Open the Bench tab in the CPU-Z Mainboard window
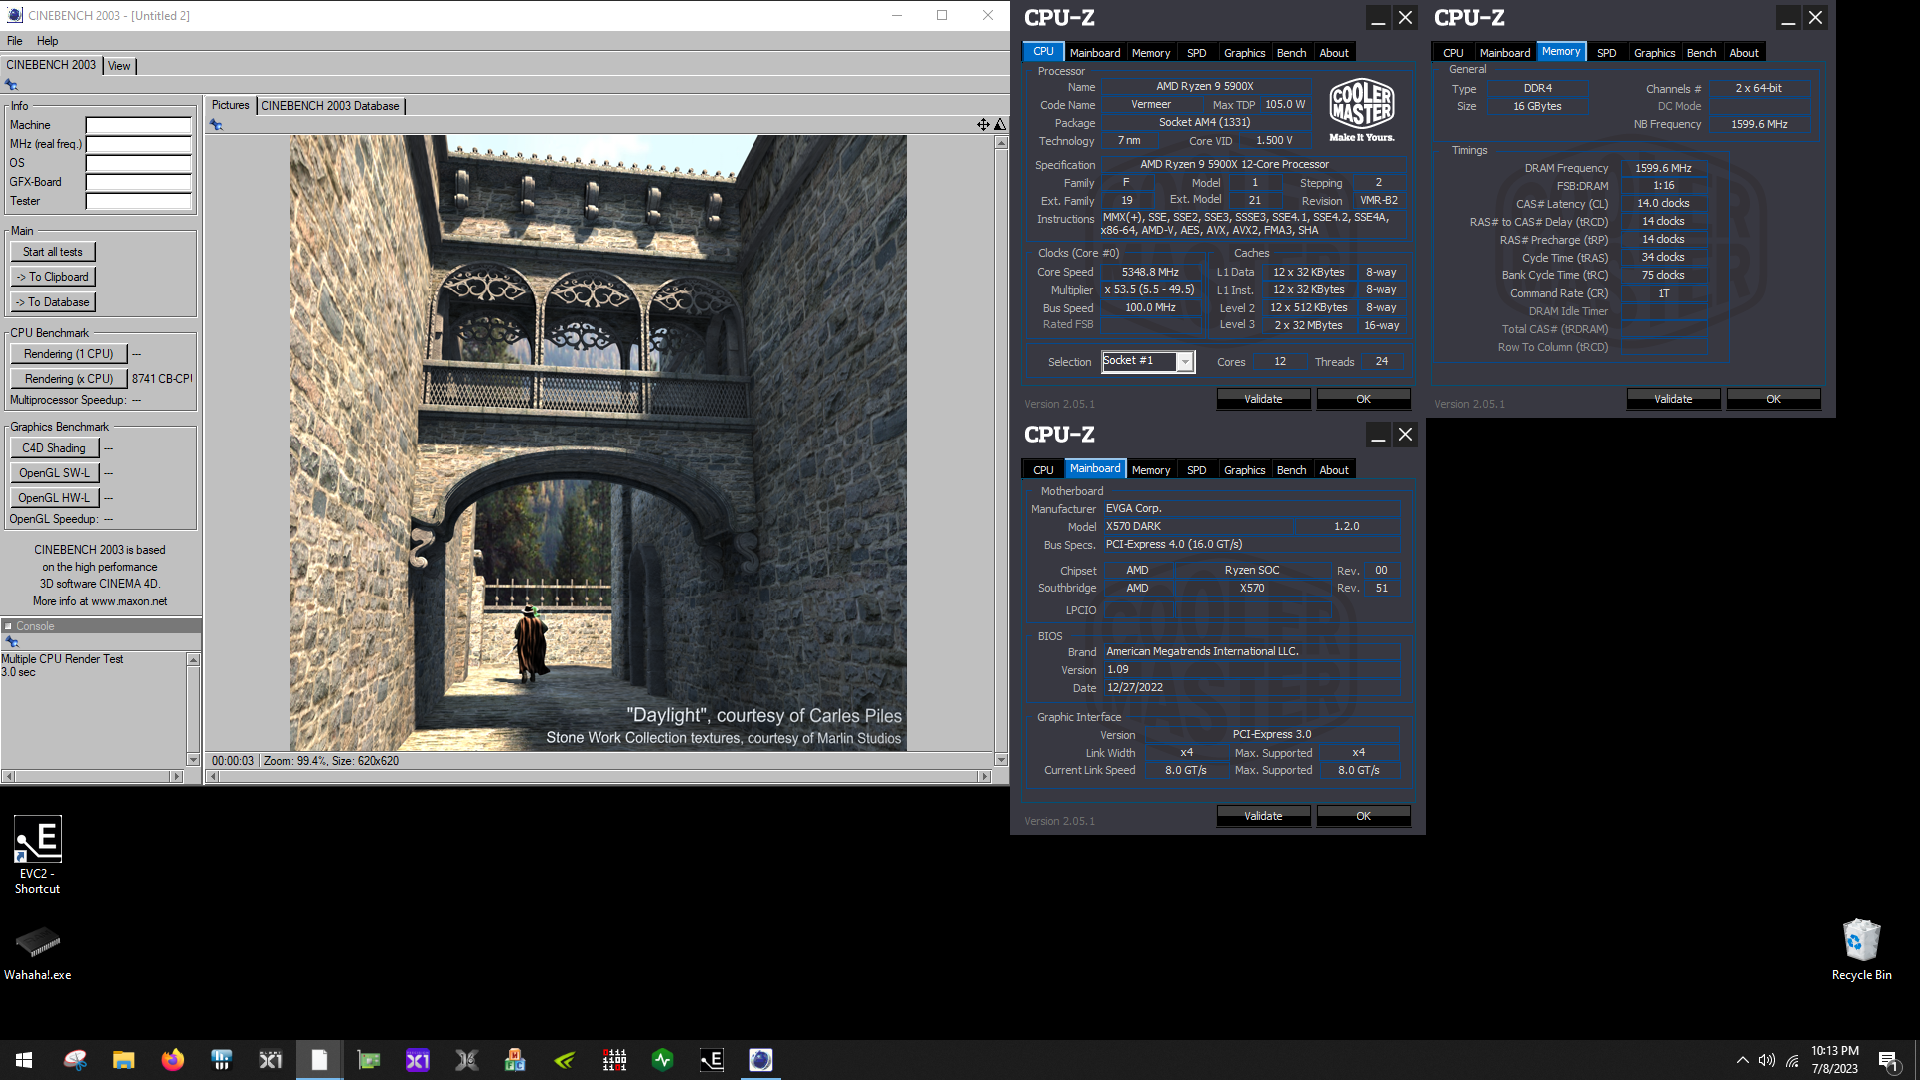 tap(1291, 470)
